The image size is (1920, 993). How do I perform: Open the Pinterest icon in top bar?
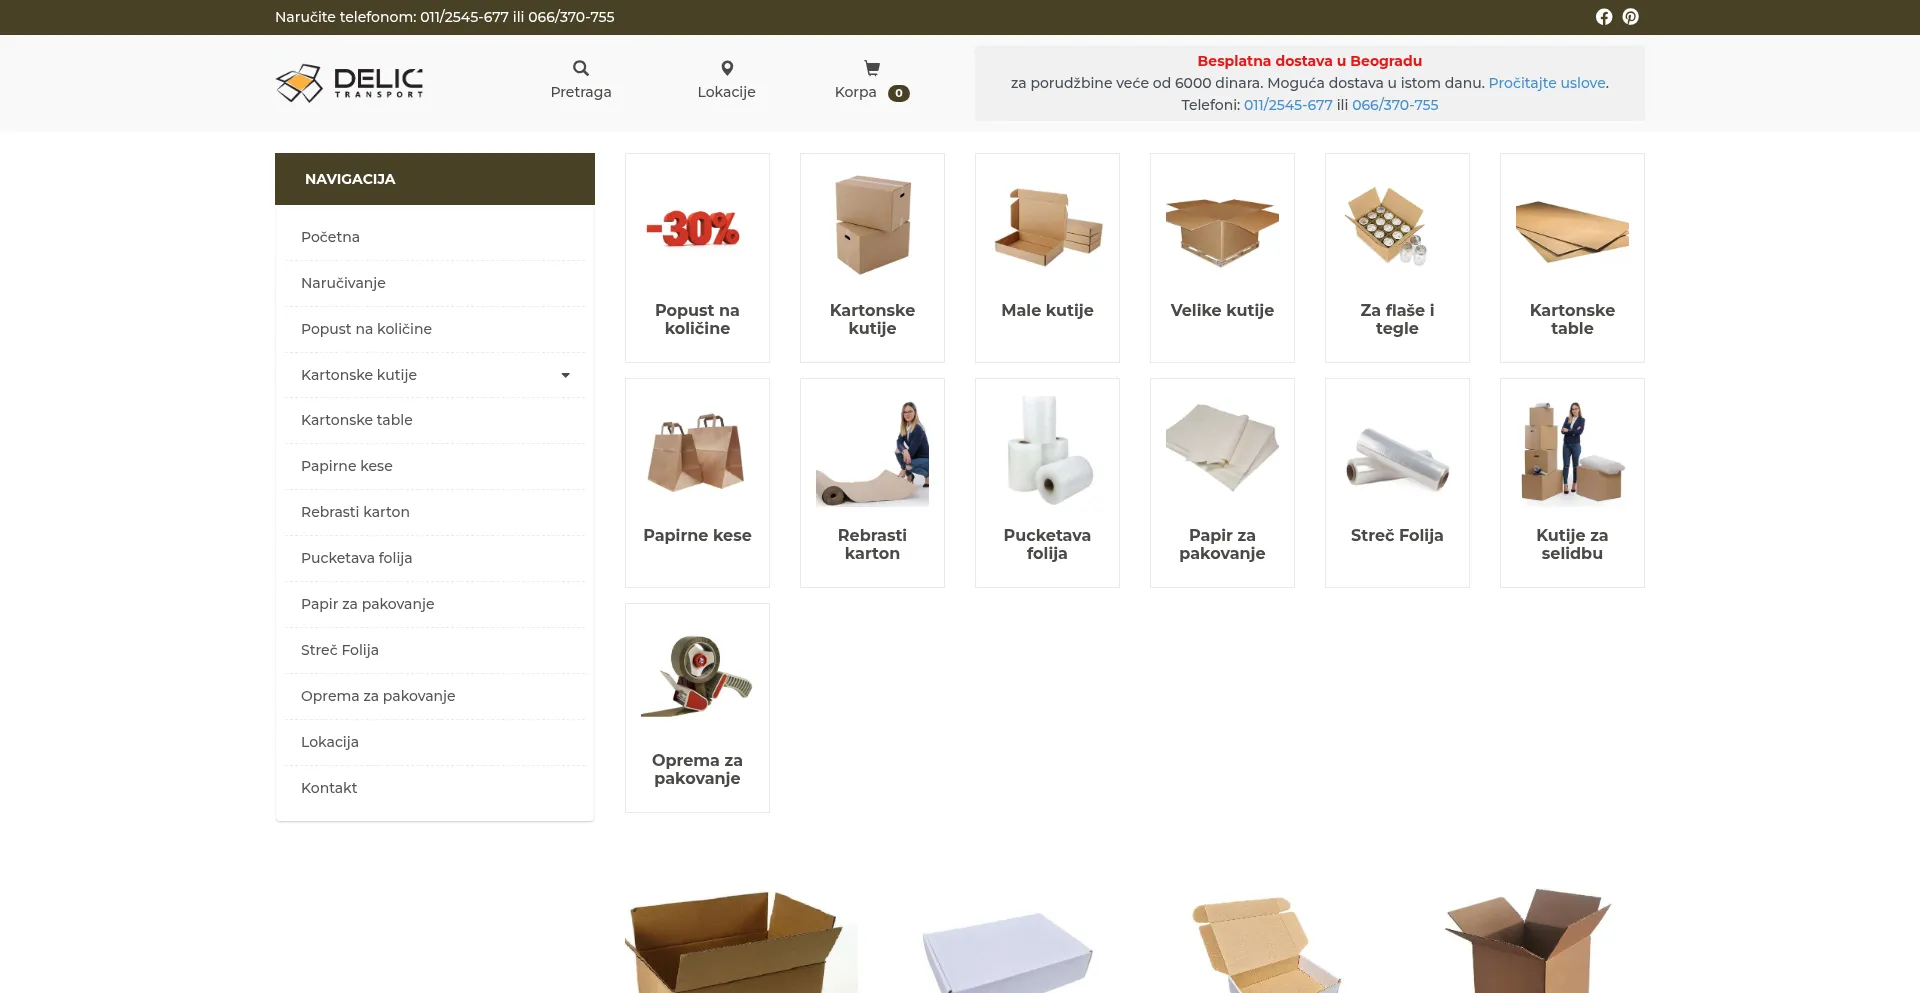coord(1631,17)
